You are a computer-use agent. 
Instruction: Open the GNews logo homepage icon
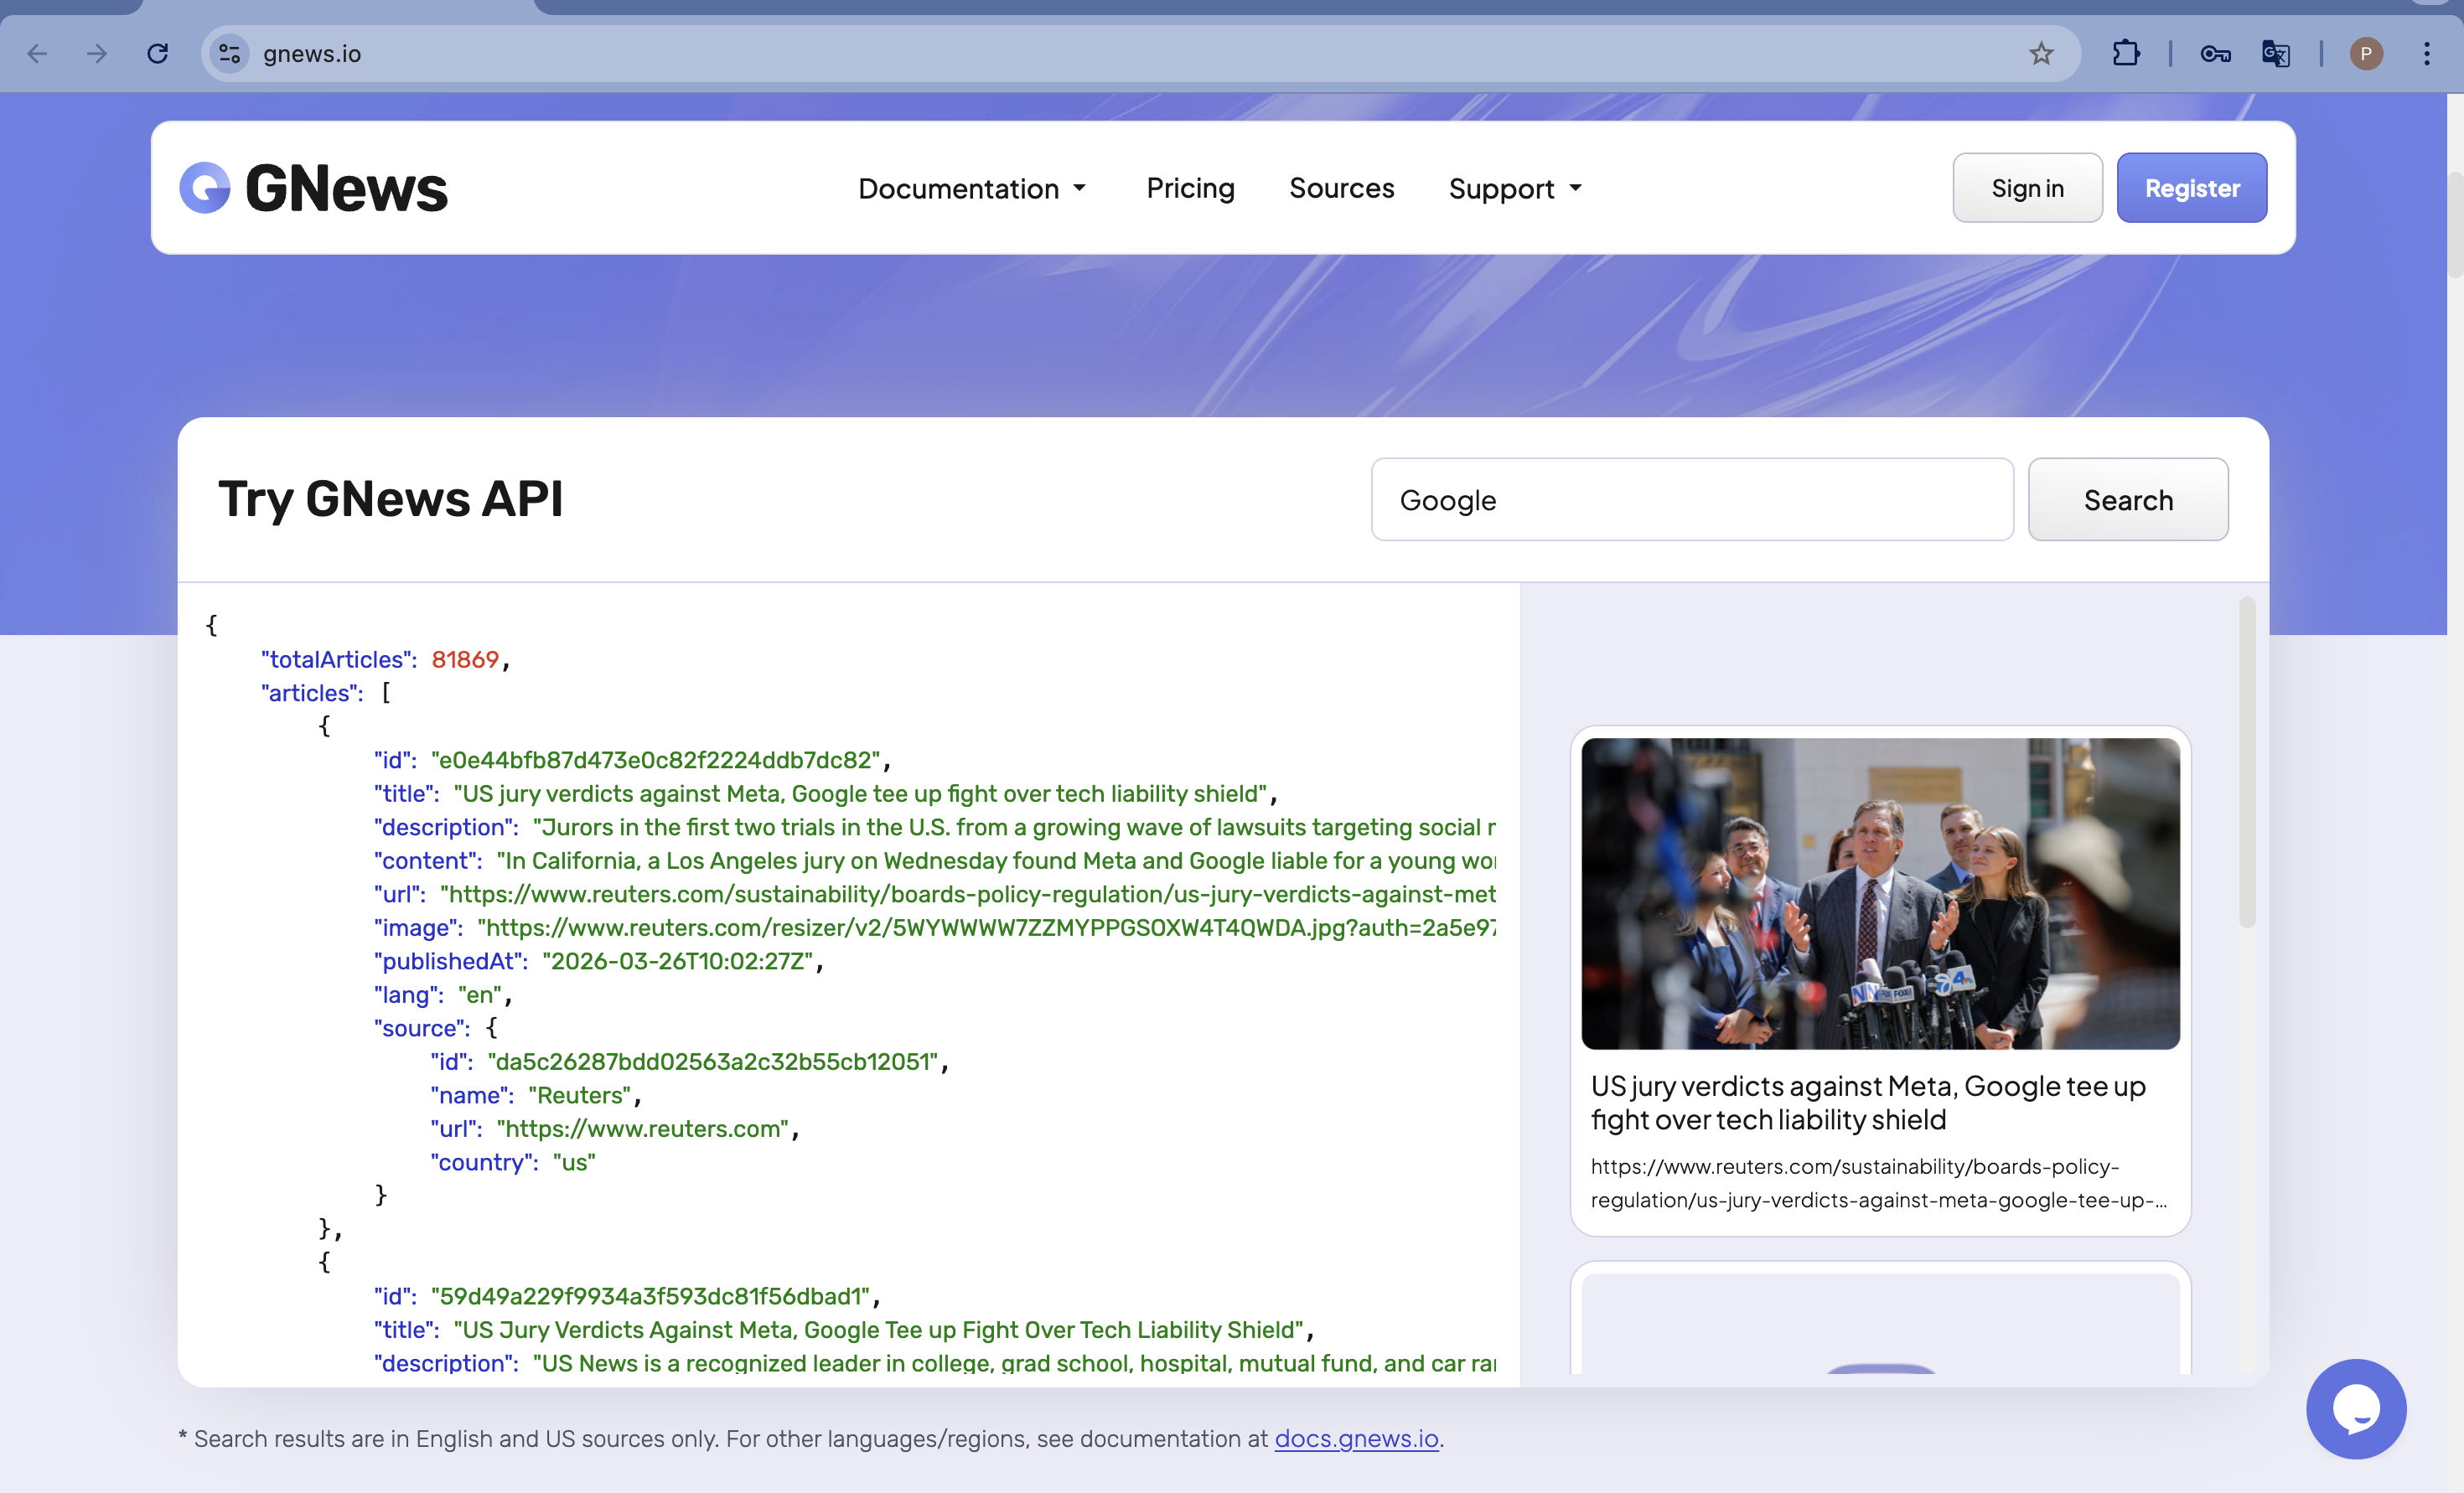click(x=205, y=187)
